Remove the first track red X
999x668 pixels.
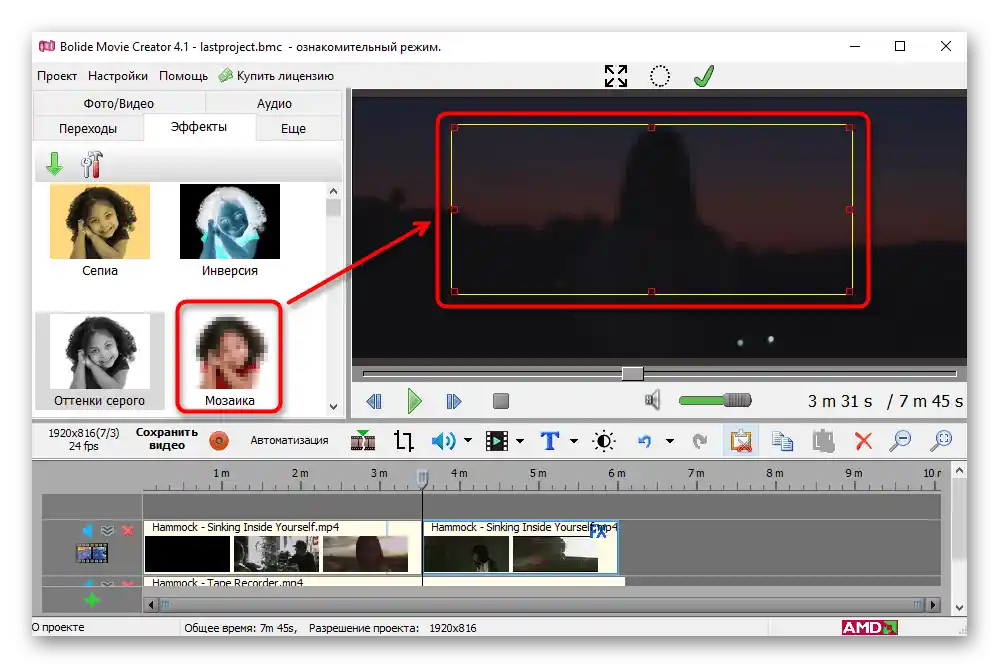pyautogui.click(x=128, y=530)
